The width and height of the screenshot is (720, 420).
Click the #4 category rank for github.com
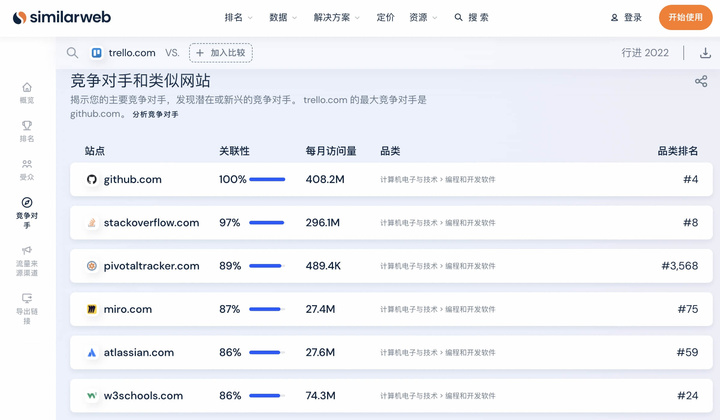[x=691, y=179]
